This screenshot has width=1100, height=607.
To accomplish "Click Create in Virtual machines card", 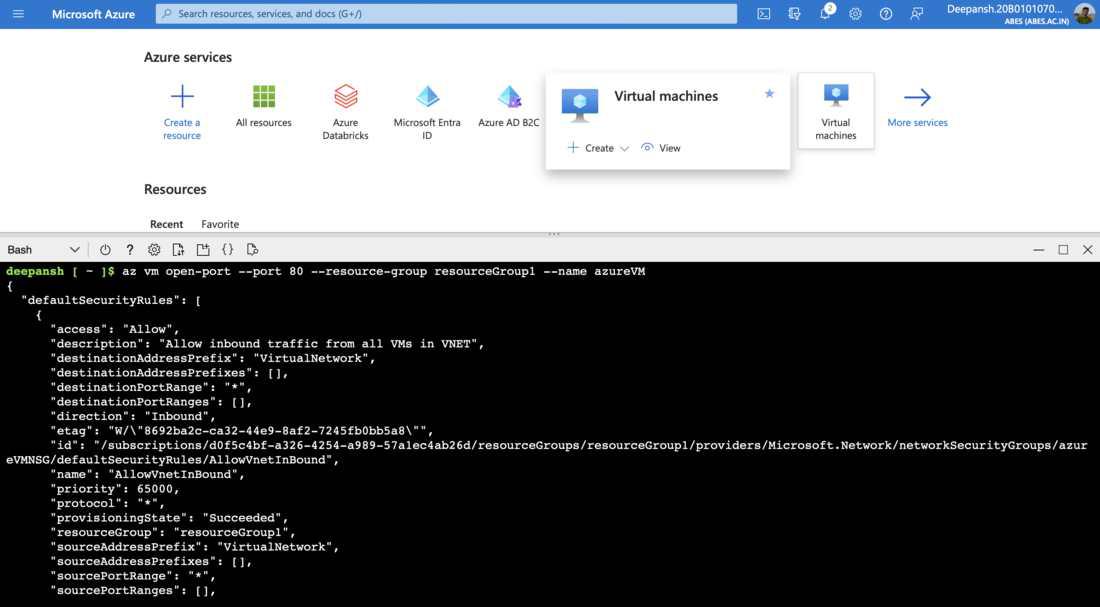I will coord(591,148).
